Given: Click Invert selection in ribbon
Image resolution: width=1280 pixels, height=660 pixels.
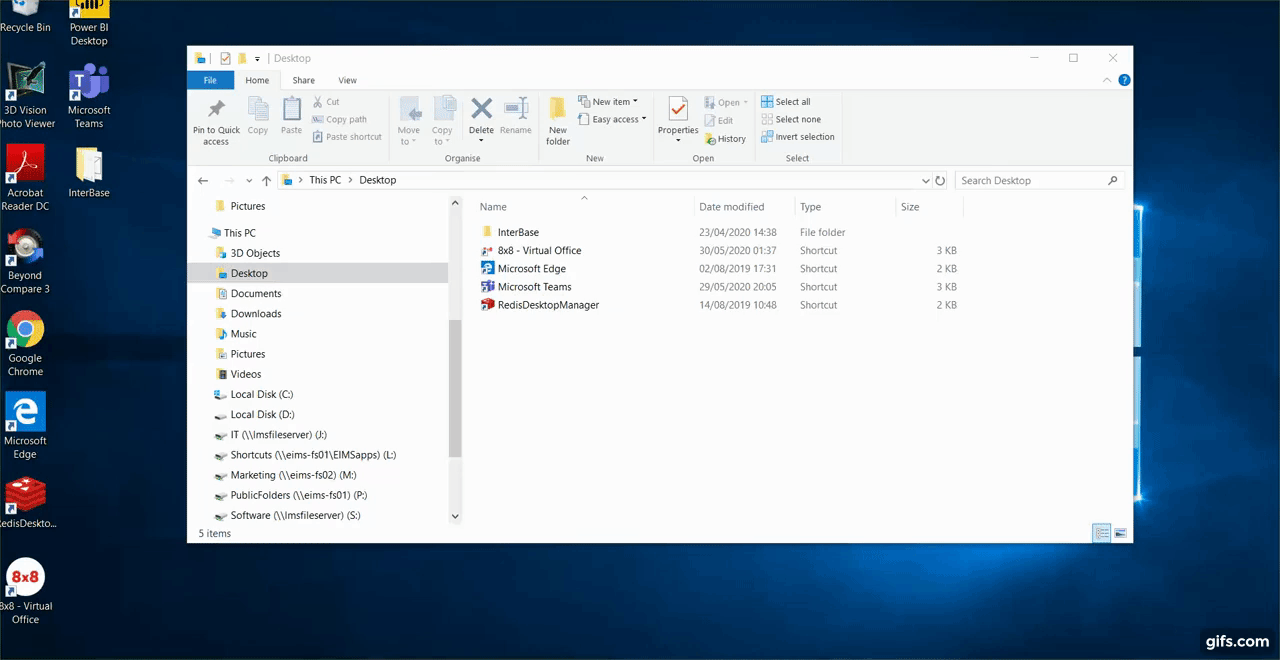Looking at the screenshot, I should pos(797,137).
